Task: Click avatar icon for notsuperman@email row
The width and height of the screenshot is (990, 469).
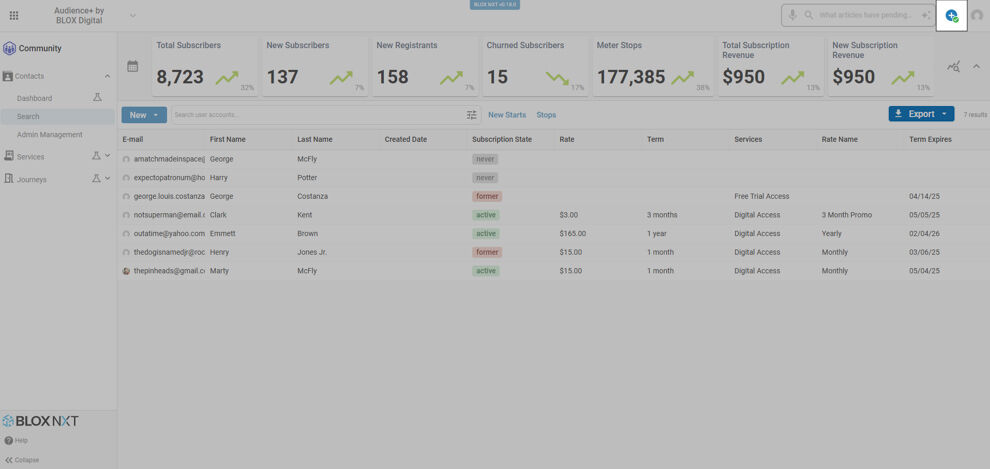Action: click(126, 215)
